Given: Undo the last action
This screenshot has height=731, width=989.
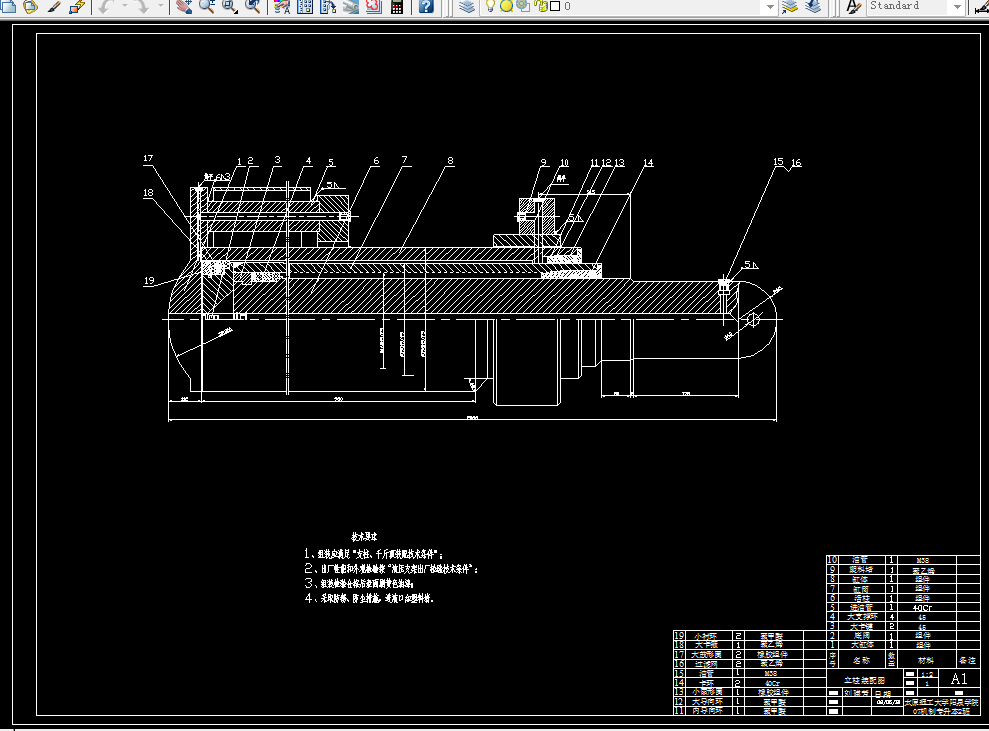Looking at the screenshot, I should (105, 6).
